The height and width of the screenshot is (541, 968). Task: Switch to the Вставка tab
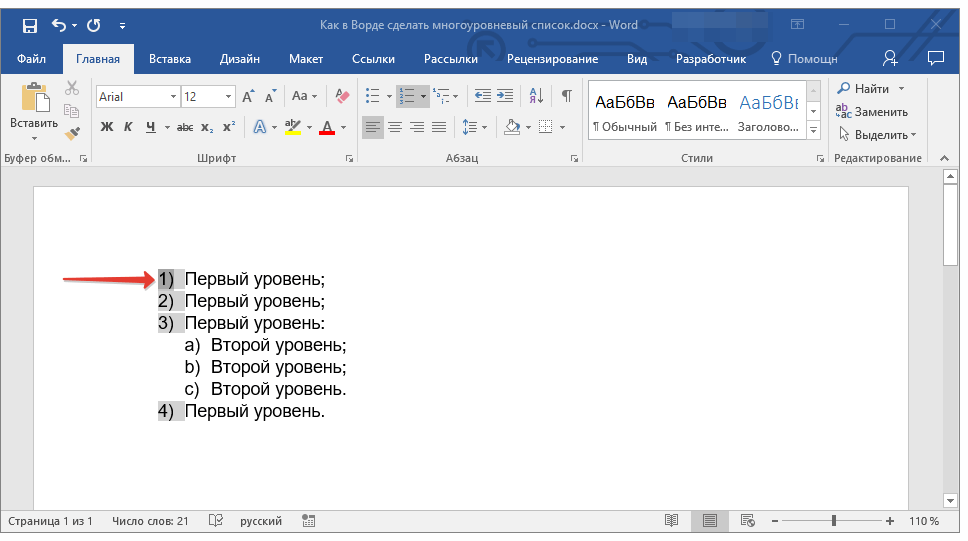point(170,59)
